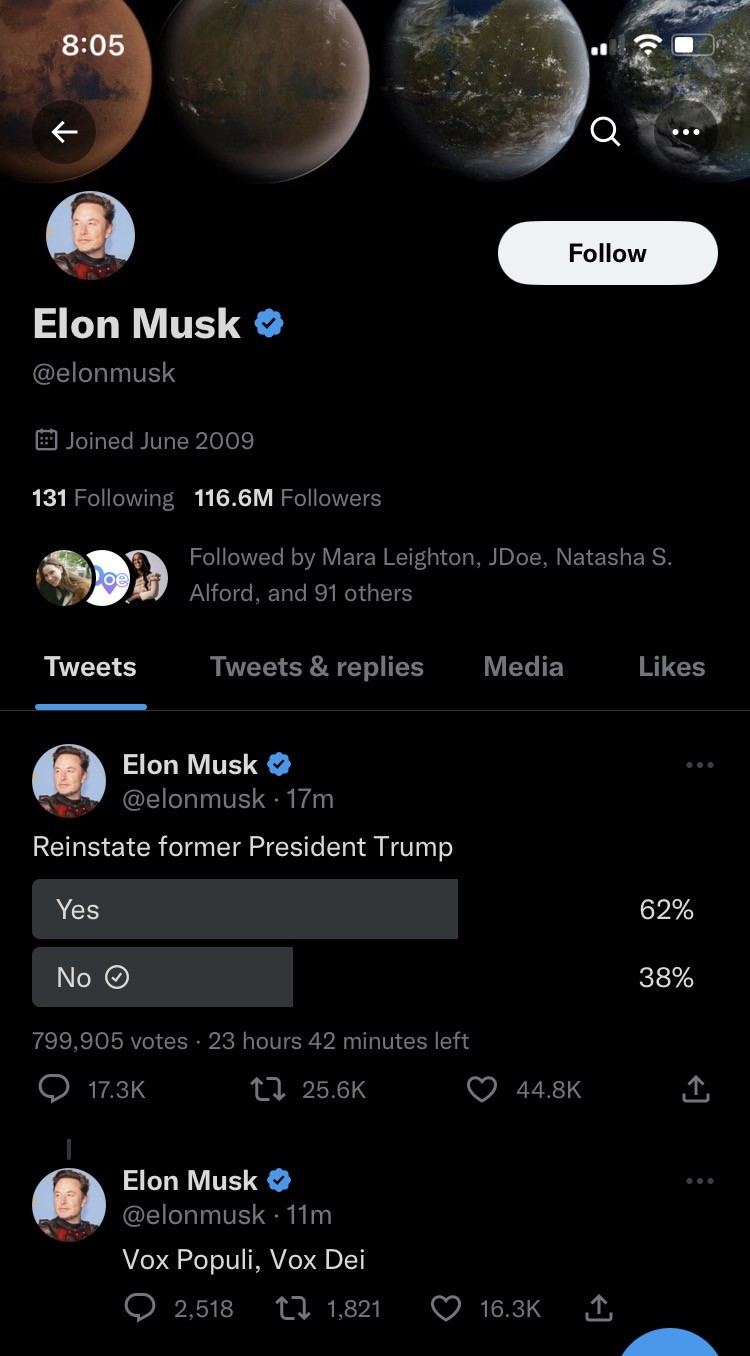This screenshot has width=750, height=1356.
Task: Reply to the Trump poll tweet
Action: click(x=54, y=1089)
